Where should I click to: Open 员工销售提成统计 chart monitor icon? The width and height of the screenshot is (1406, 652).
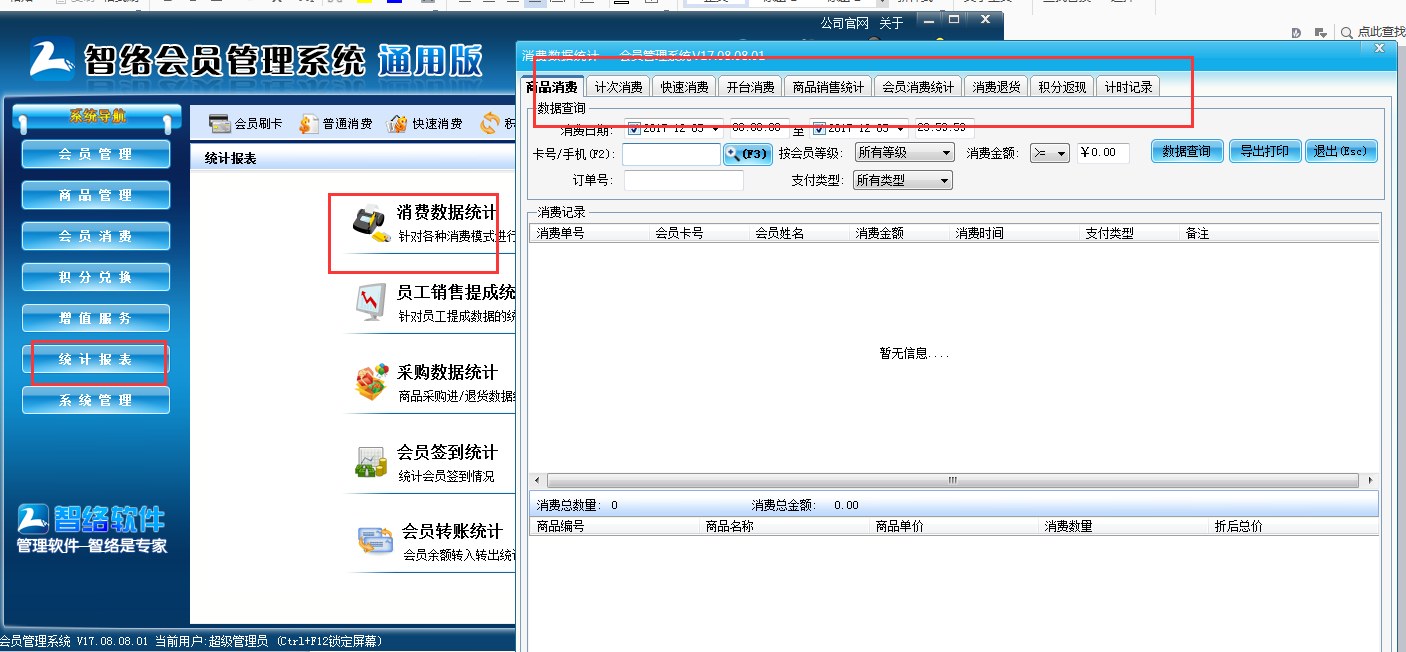[370, 301]
